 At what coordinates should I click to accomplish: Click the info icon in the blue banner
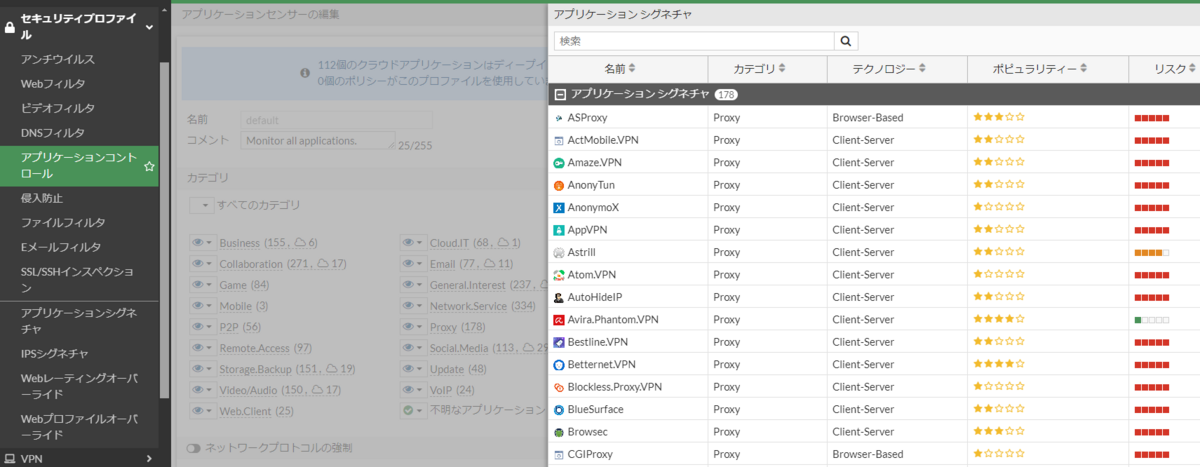[306, 72]
